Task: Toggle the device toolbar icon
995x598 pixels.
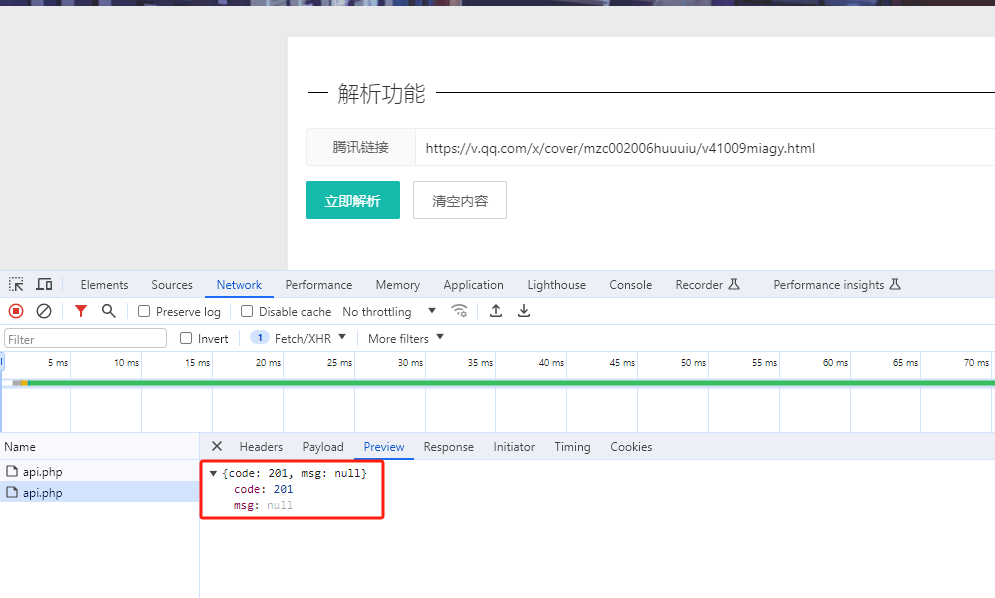Action: click(44, 284)
